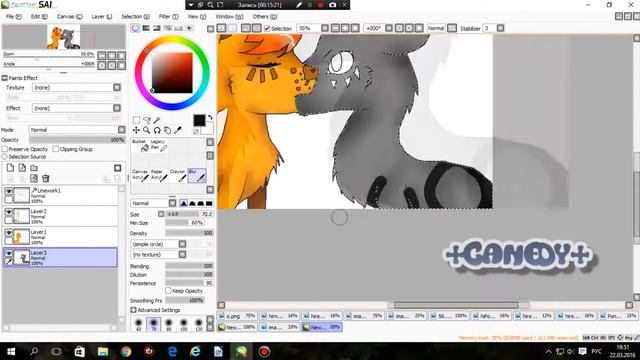Select the flat square brush edge shape
The width and height of the screenshot is (640, 360).
[209, 203]
